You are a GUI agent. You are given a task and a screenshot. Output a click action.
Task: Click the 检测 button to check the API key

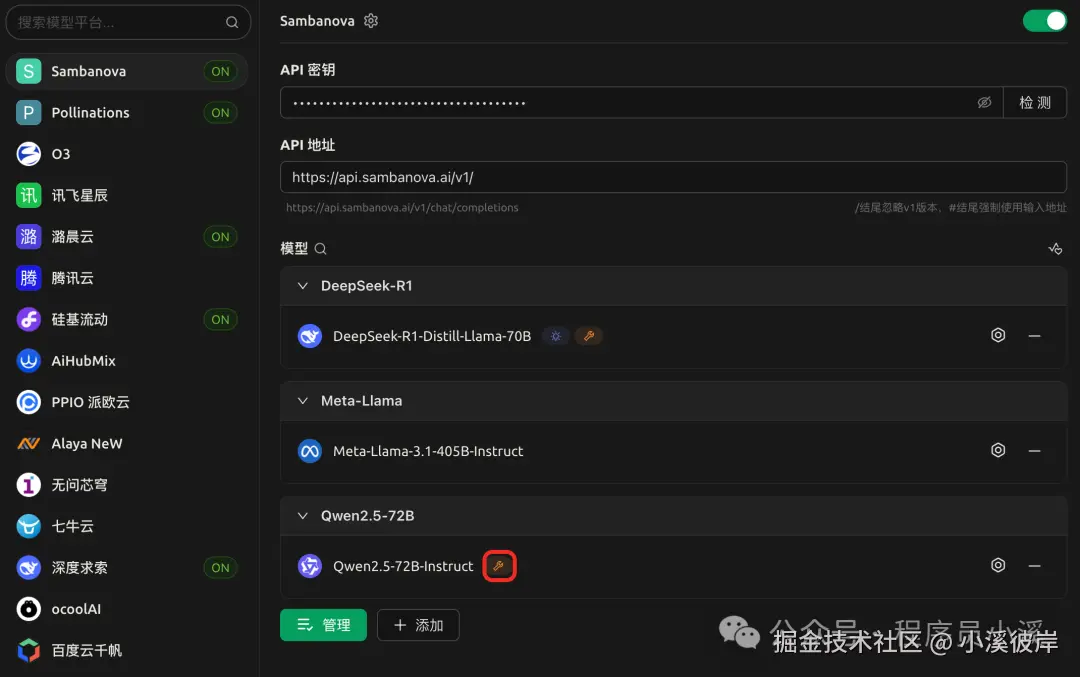click(x=1035, y=103)
